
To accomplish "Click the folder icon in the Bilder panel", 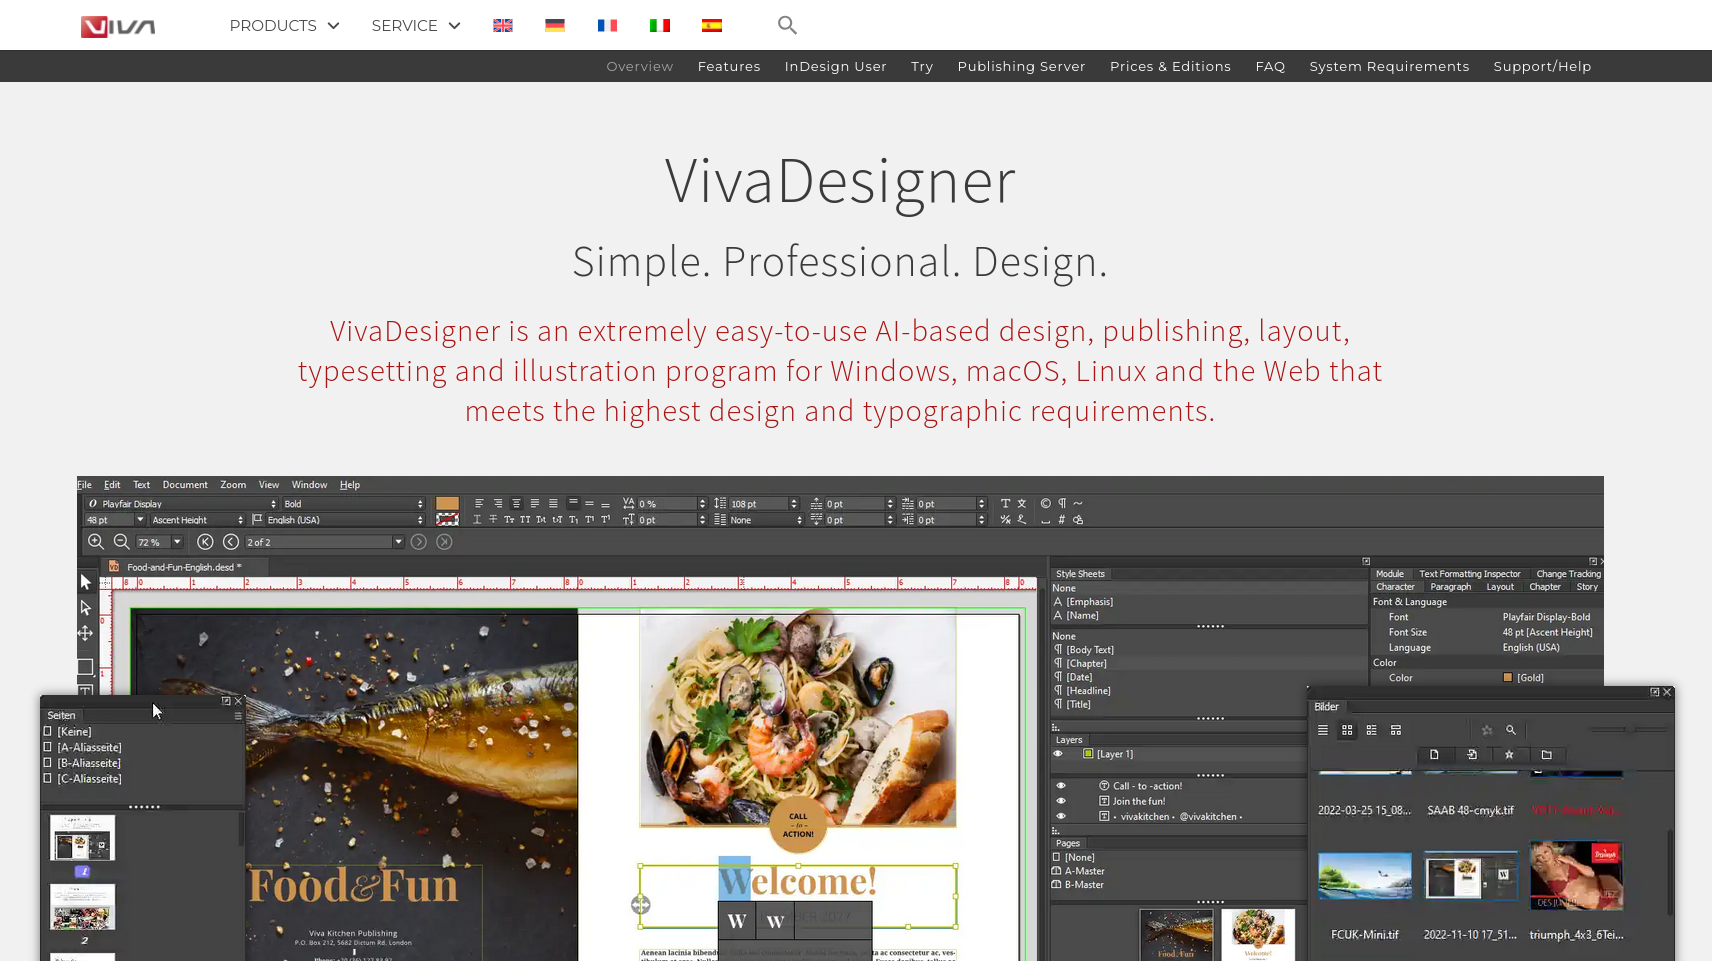I will coord(1547,755).
